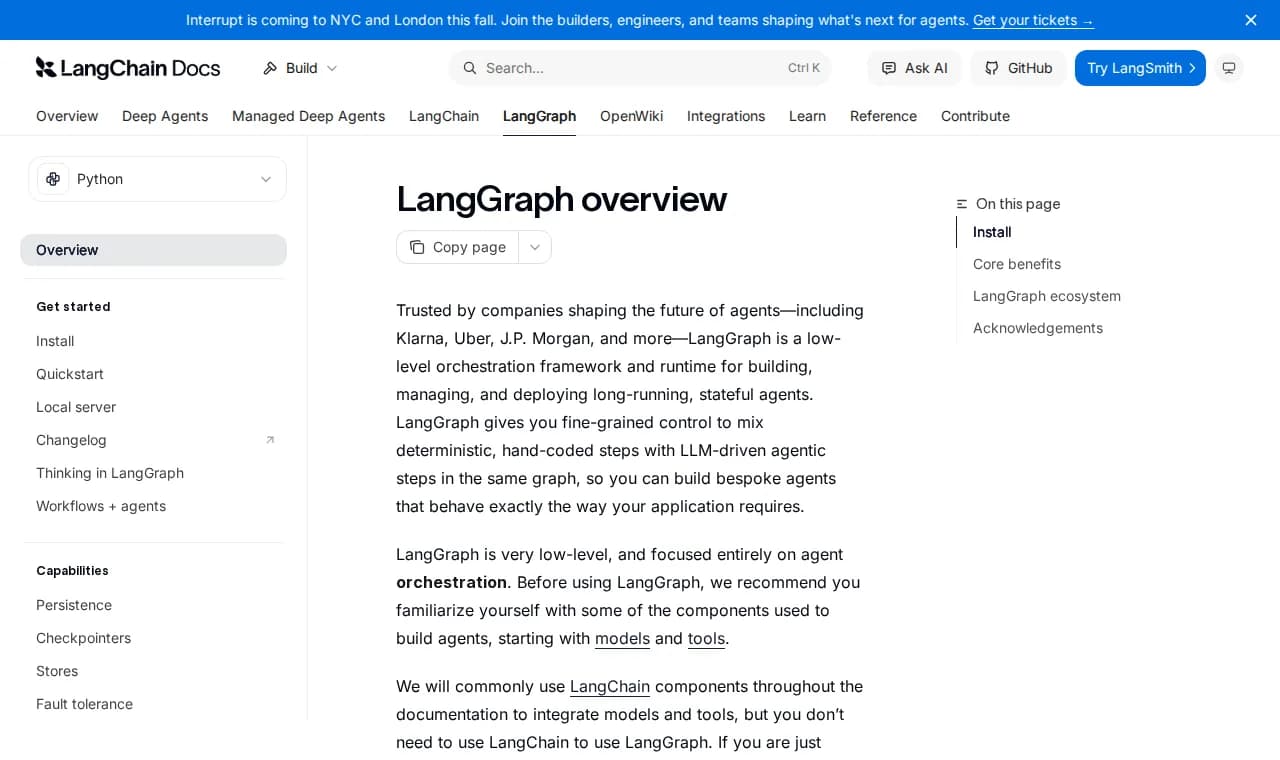Select the LangGraph tab

pos(539,116)
